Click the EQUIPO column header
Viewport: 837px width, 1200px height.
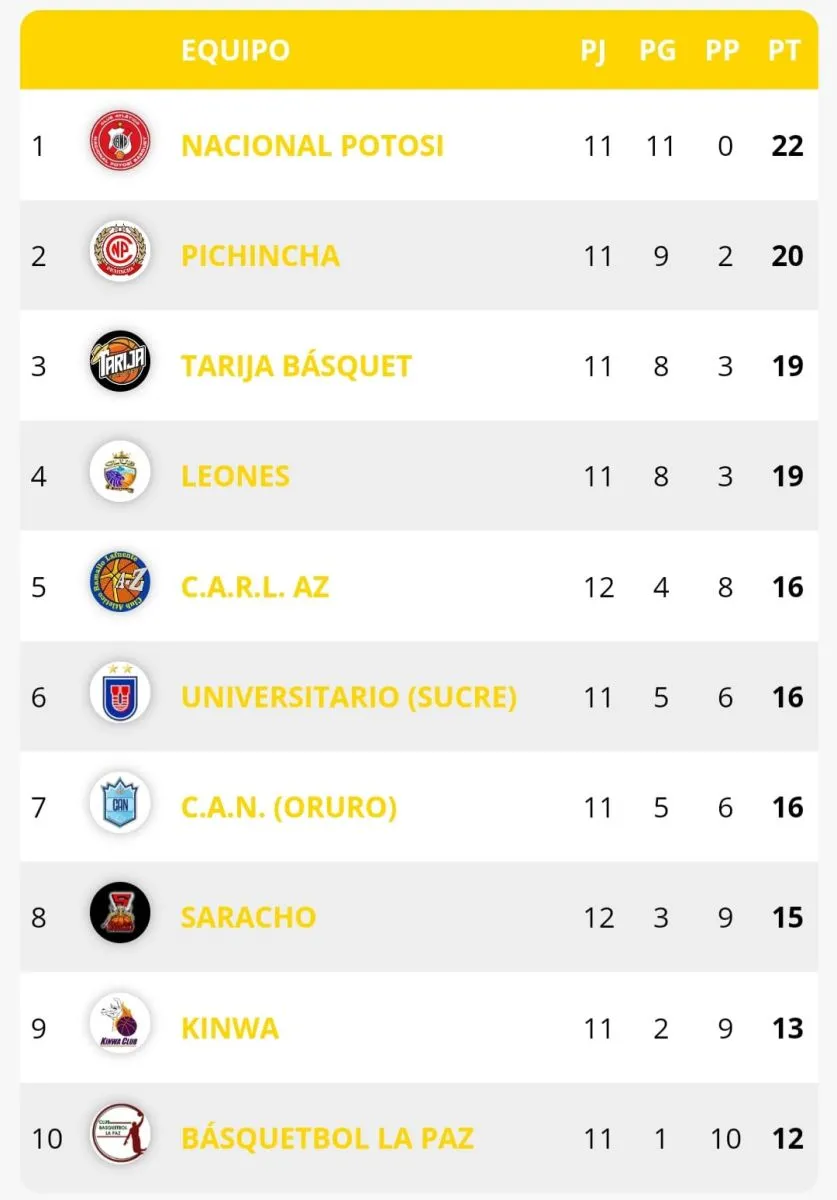(x=235, y=51)
